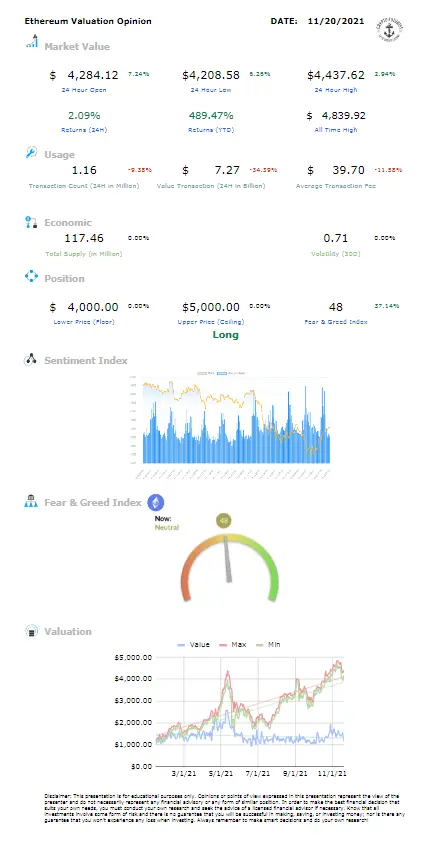447x852 pixels.
Task: Click the Position section icon
Action: tap(32, 277)
